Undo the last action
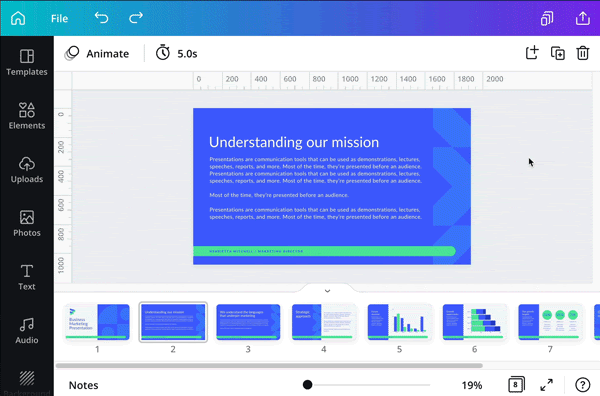 tap(101, 18)
